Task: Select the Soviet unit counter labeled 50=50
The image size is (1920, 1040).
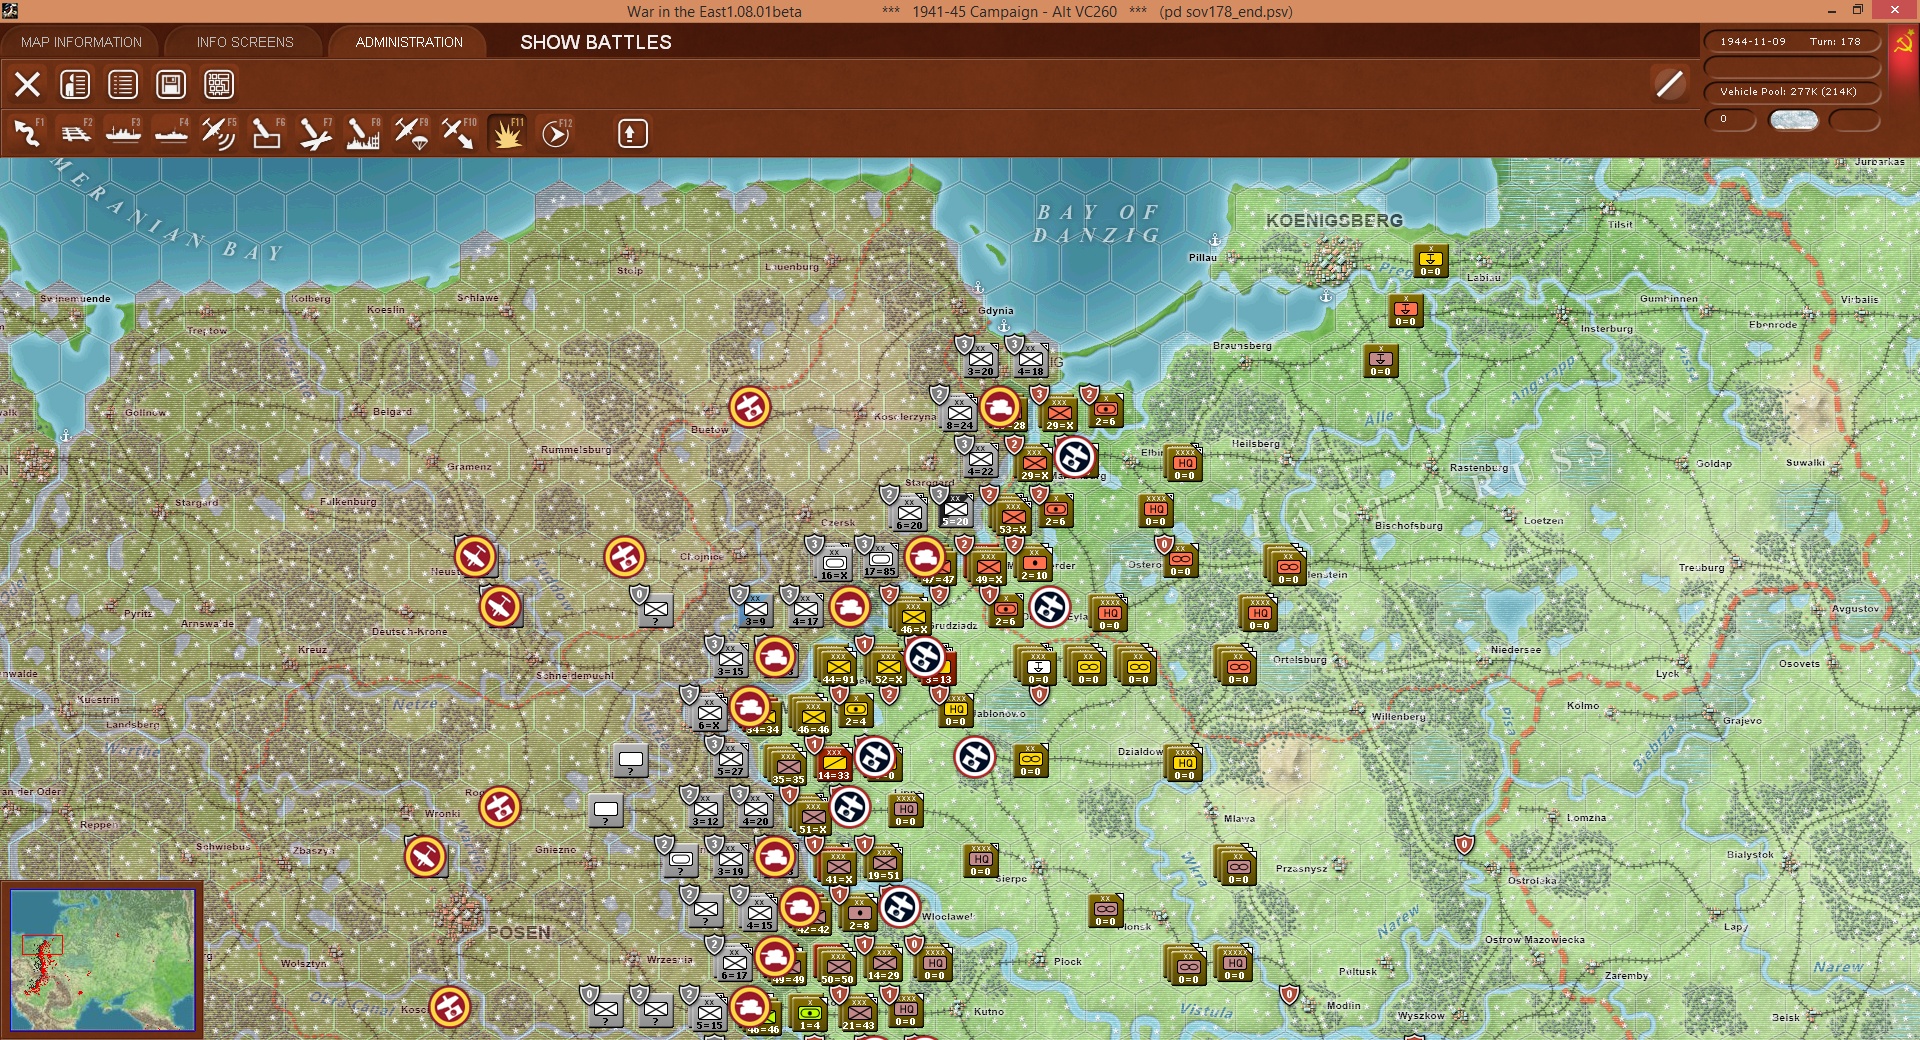Action: 837,967
